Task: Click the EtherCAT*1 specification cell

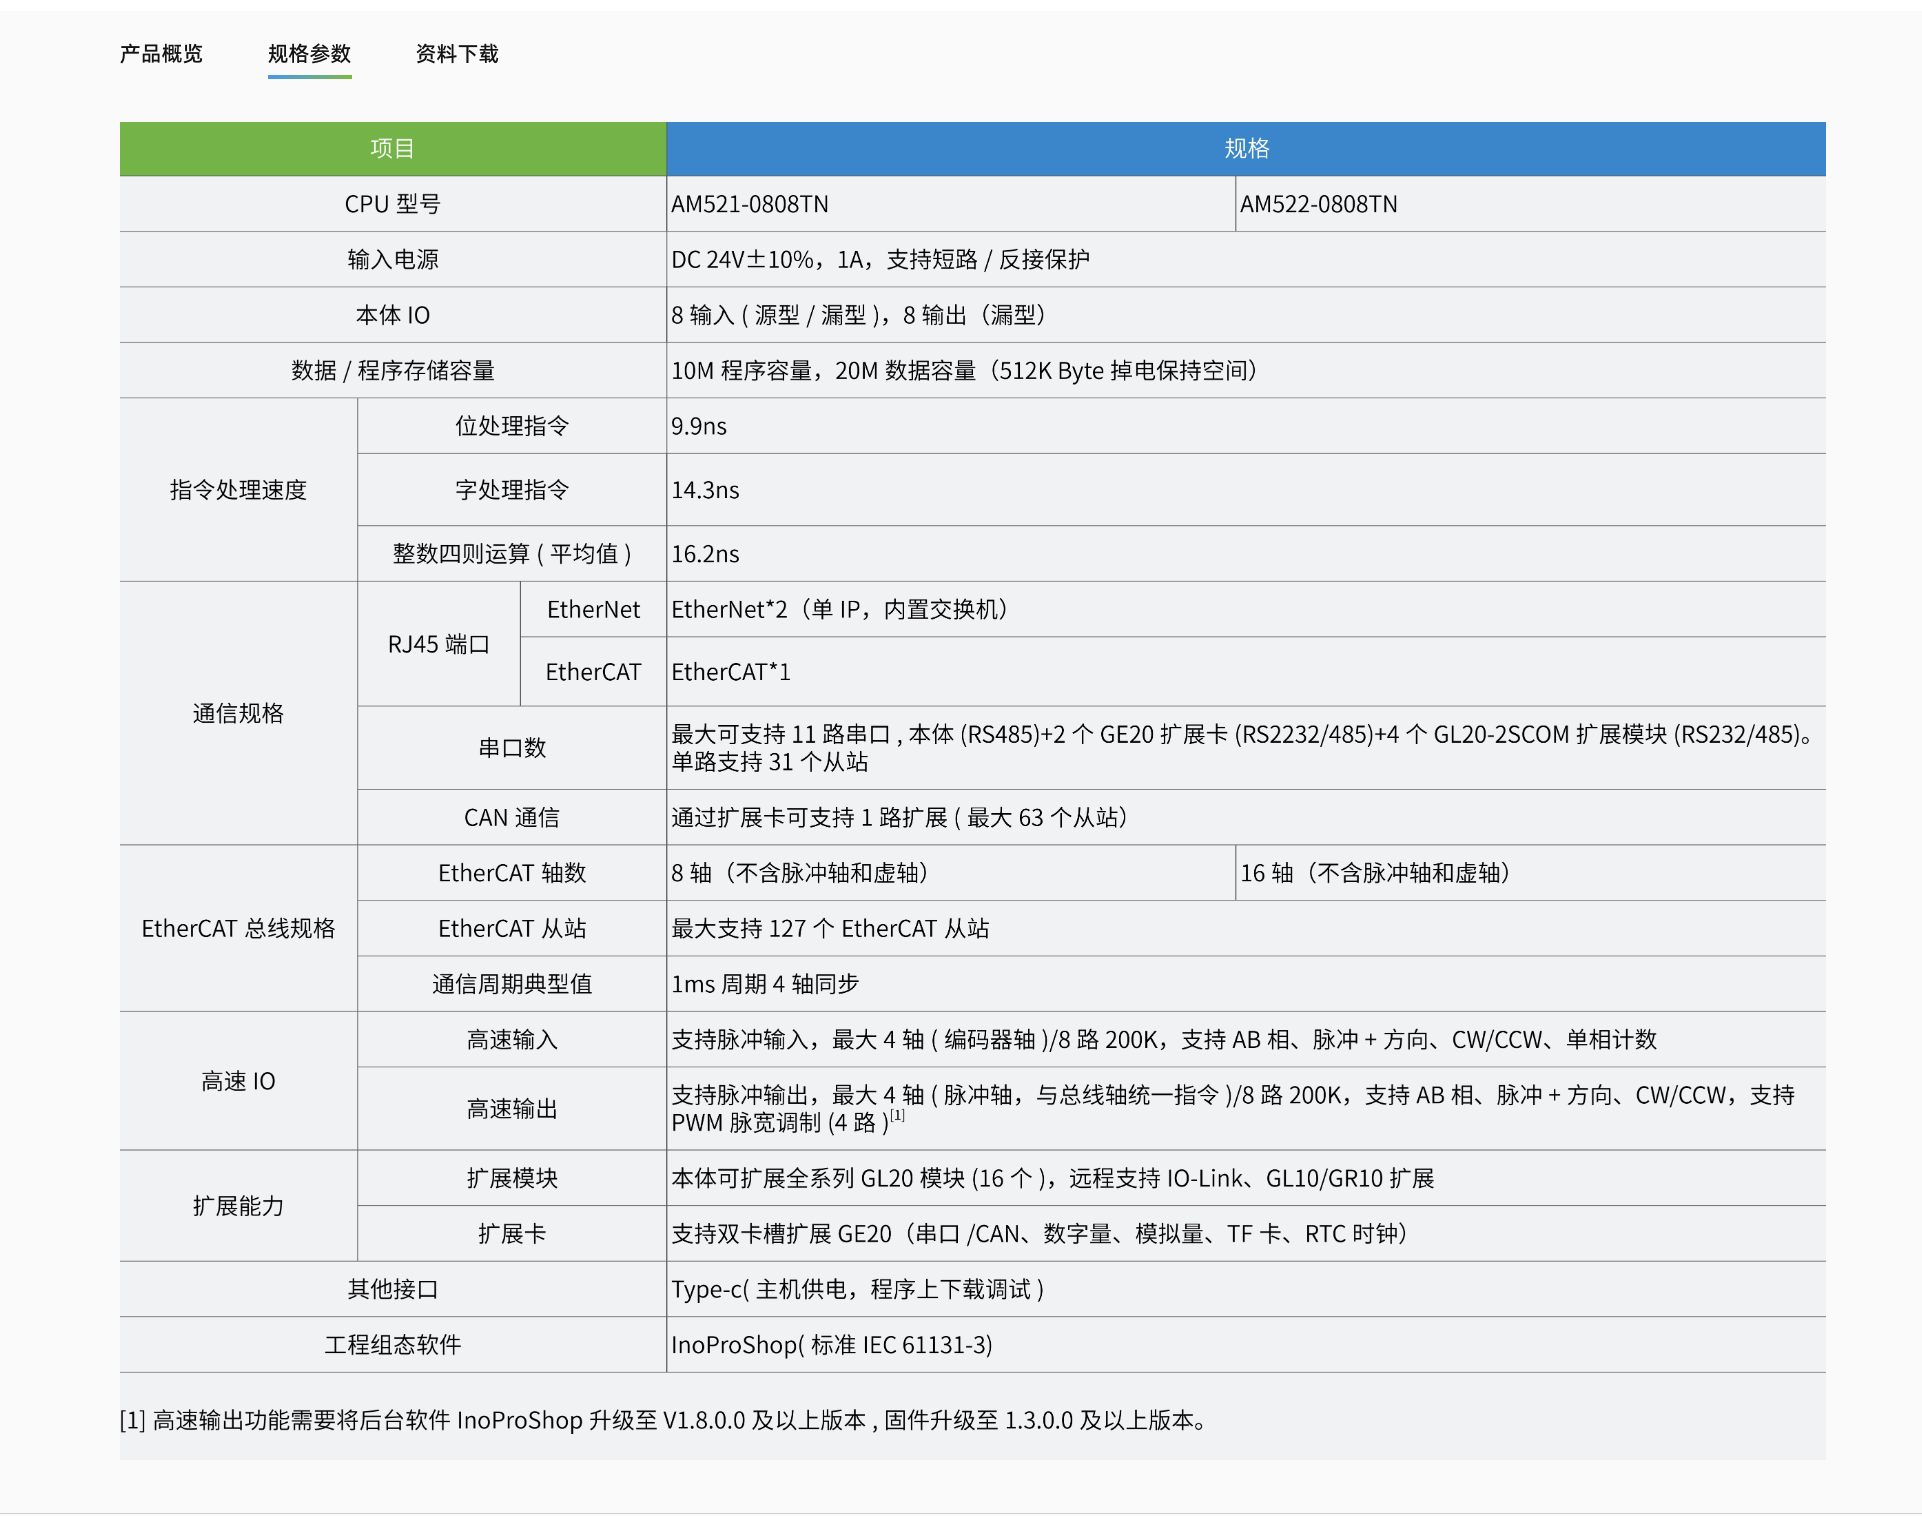Action: pos(731,672)
